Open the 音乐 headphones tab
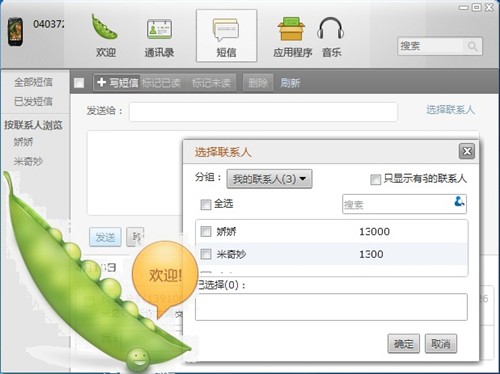Viewport: 500px width, 374px height. click(331, 37)
